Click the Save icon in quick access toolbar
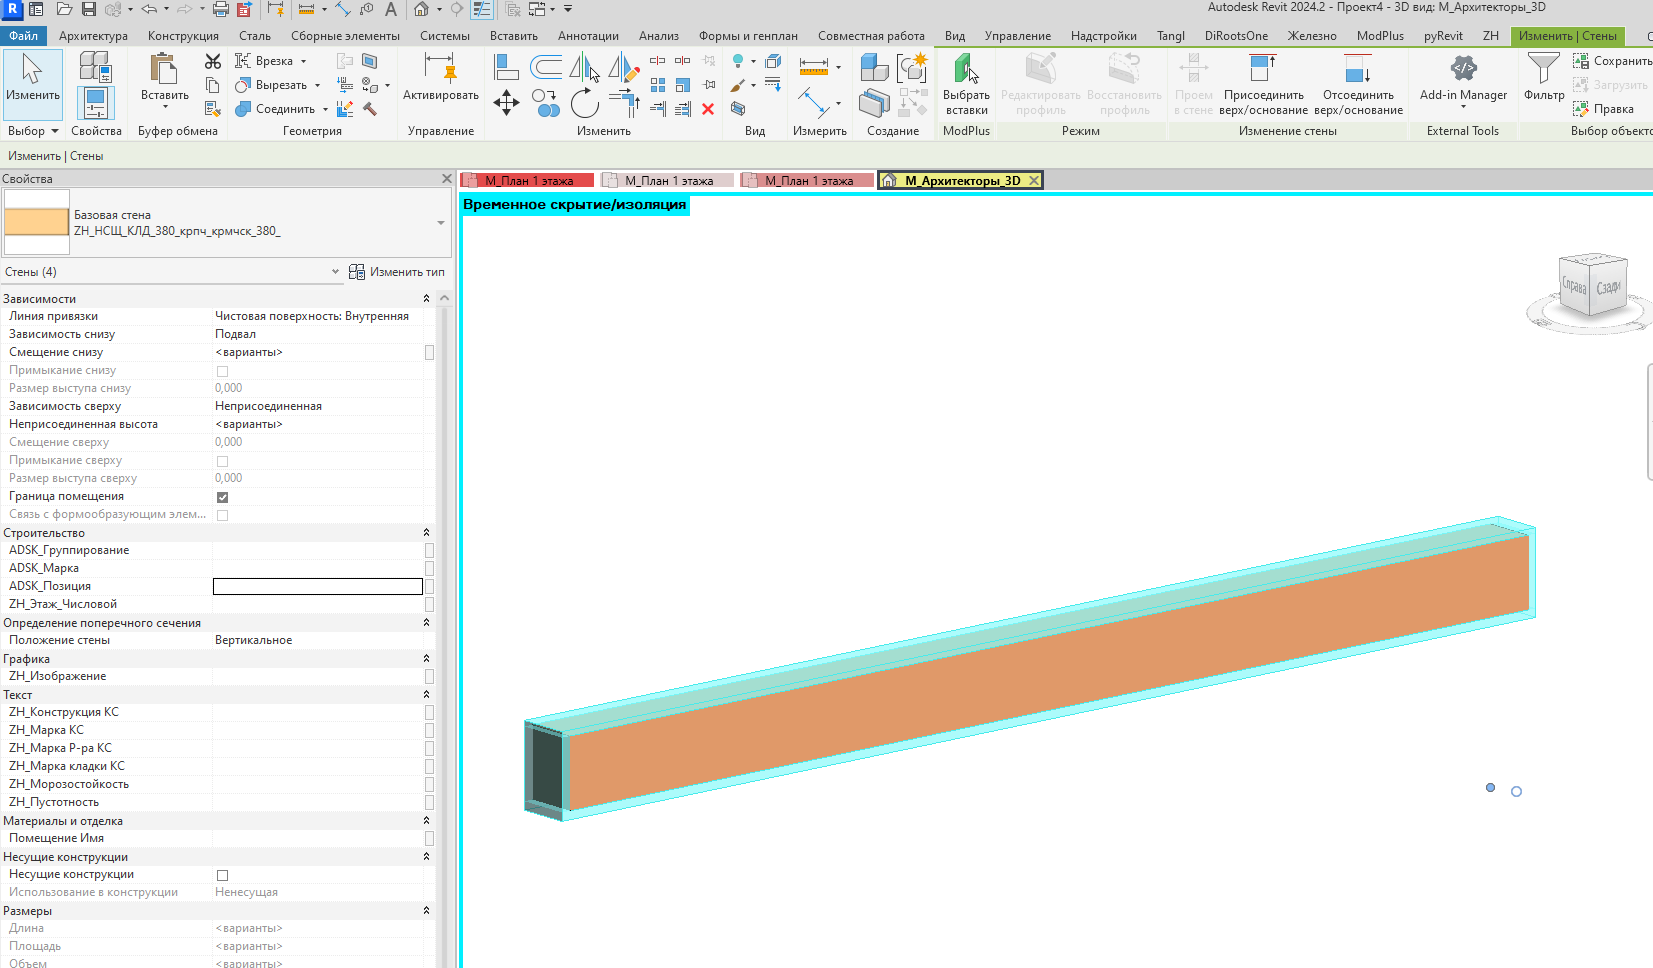This screenshot has width=1653, height=968. (89, 9)
